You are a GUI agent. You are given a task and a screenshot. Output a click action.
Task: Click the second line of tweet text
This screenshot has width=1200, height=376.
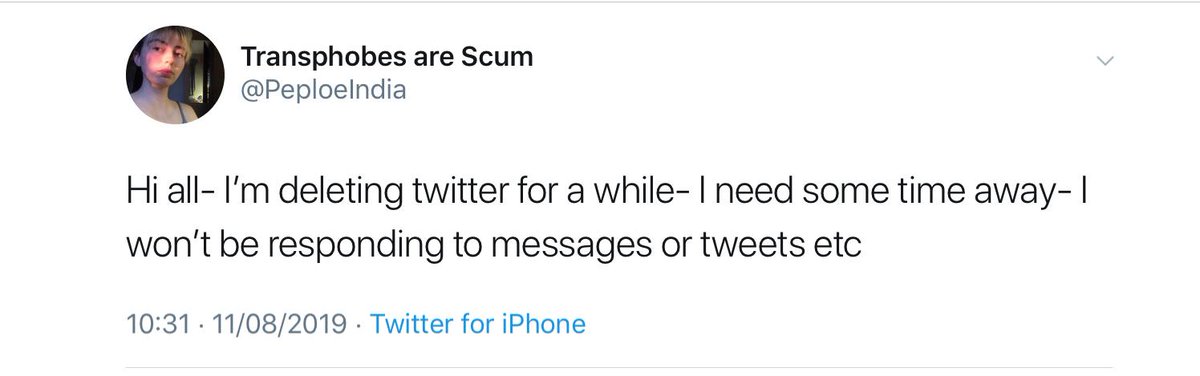pos(494,246)
